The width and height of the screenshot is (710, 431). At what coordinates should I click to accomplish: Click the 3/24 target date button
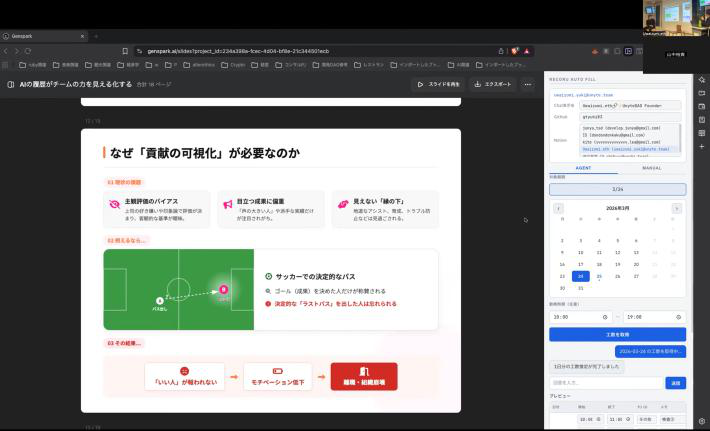(617, 189)
